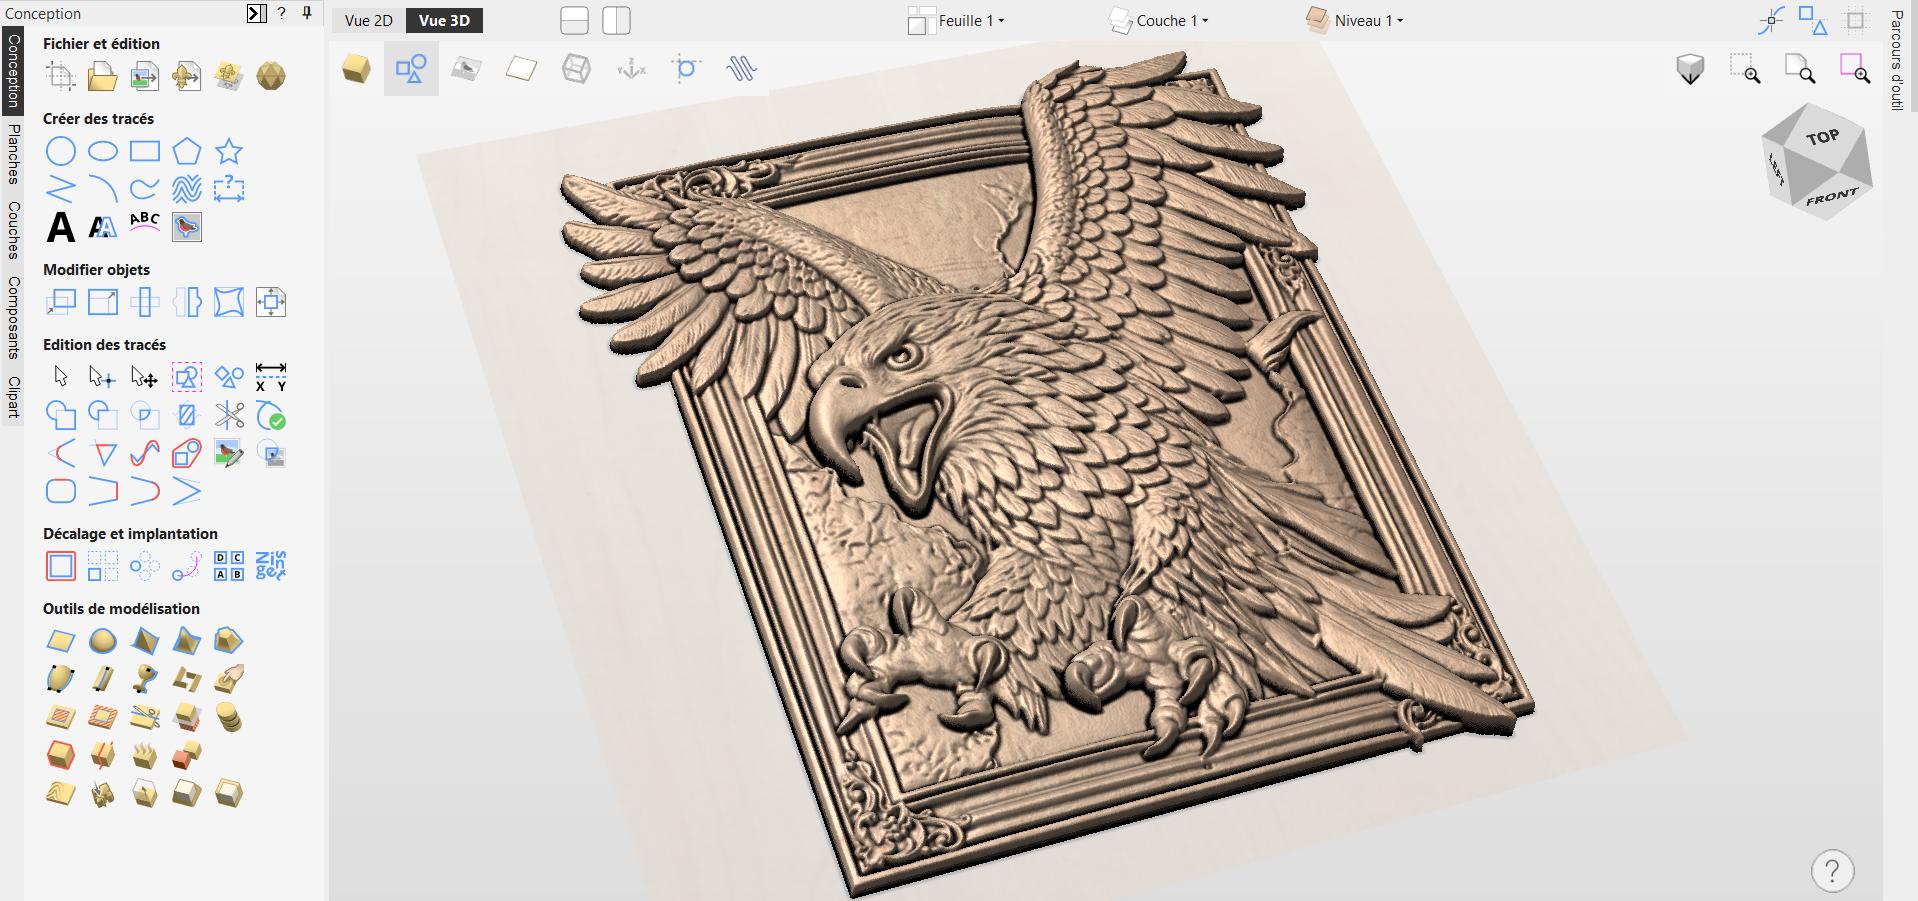The width and height of the screenshot is (1918, 901).
Task: Open the Parcours d'outil side tab
Action: (1896, 60)
